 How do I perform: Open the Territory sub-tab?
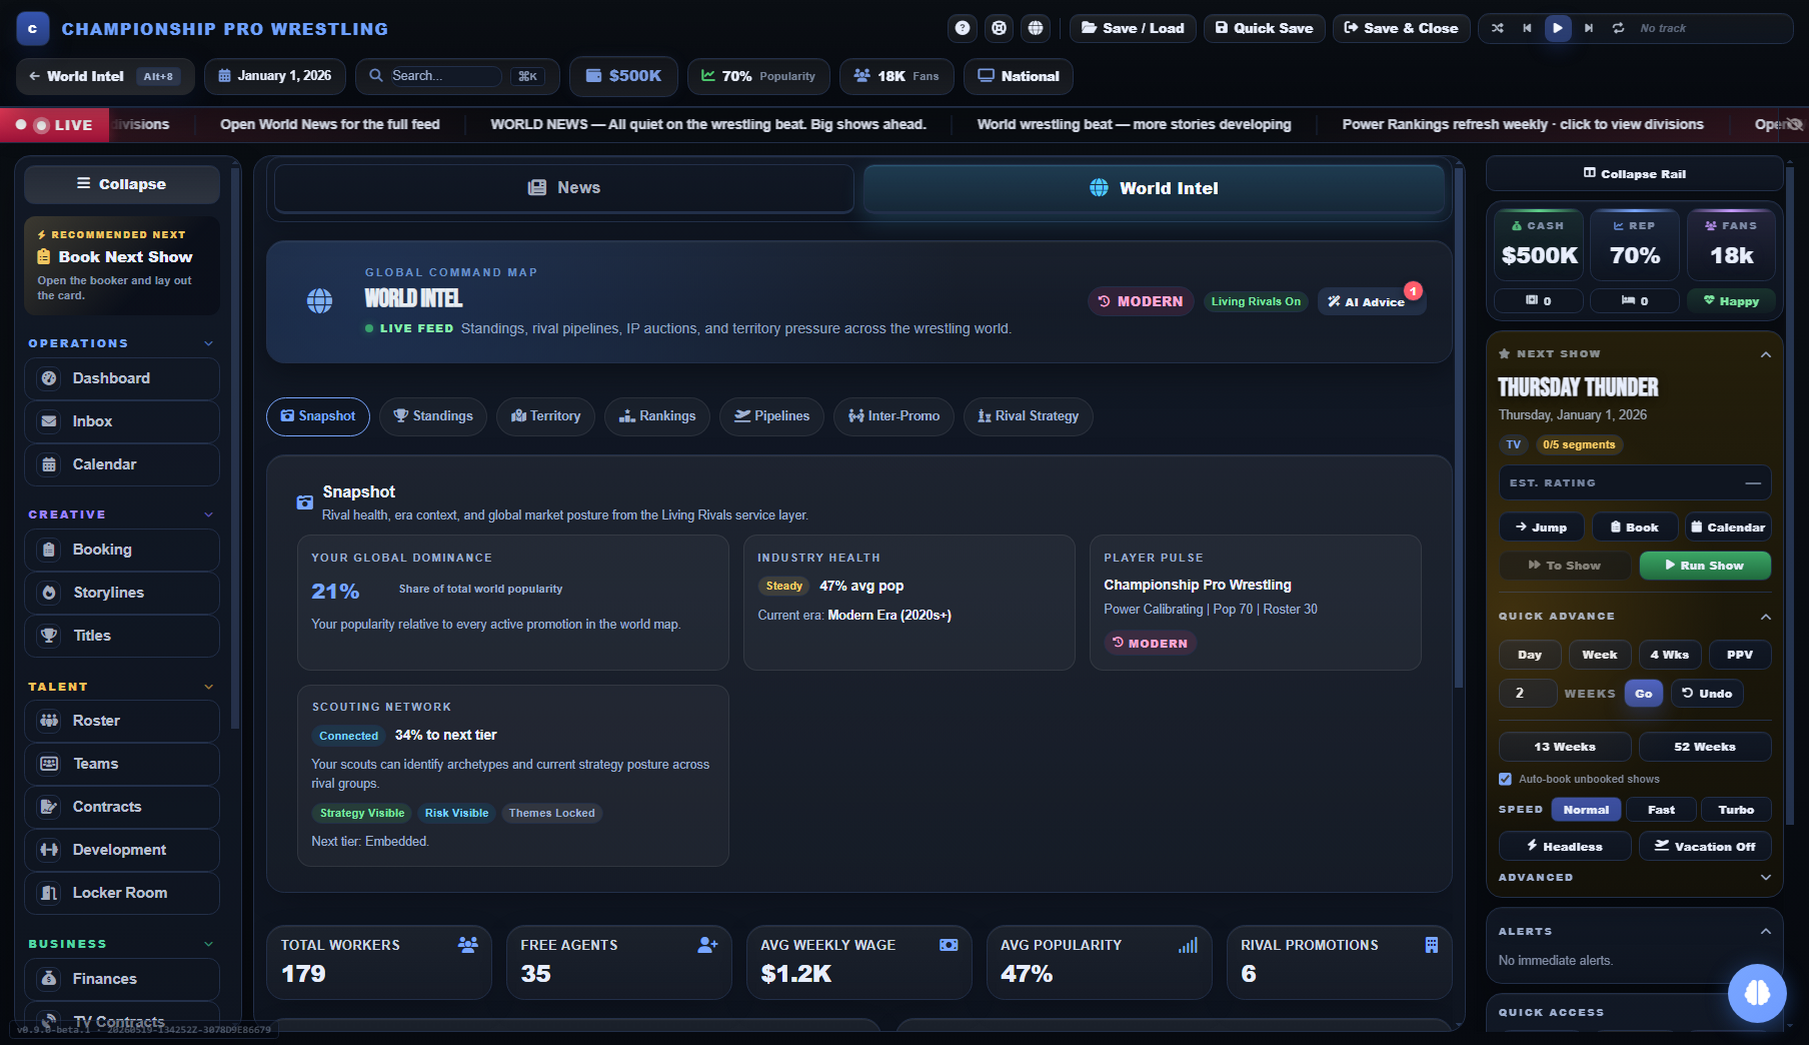pyautogui.click(x=546, y=416)
